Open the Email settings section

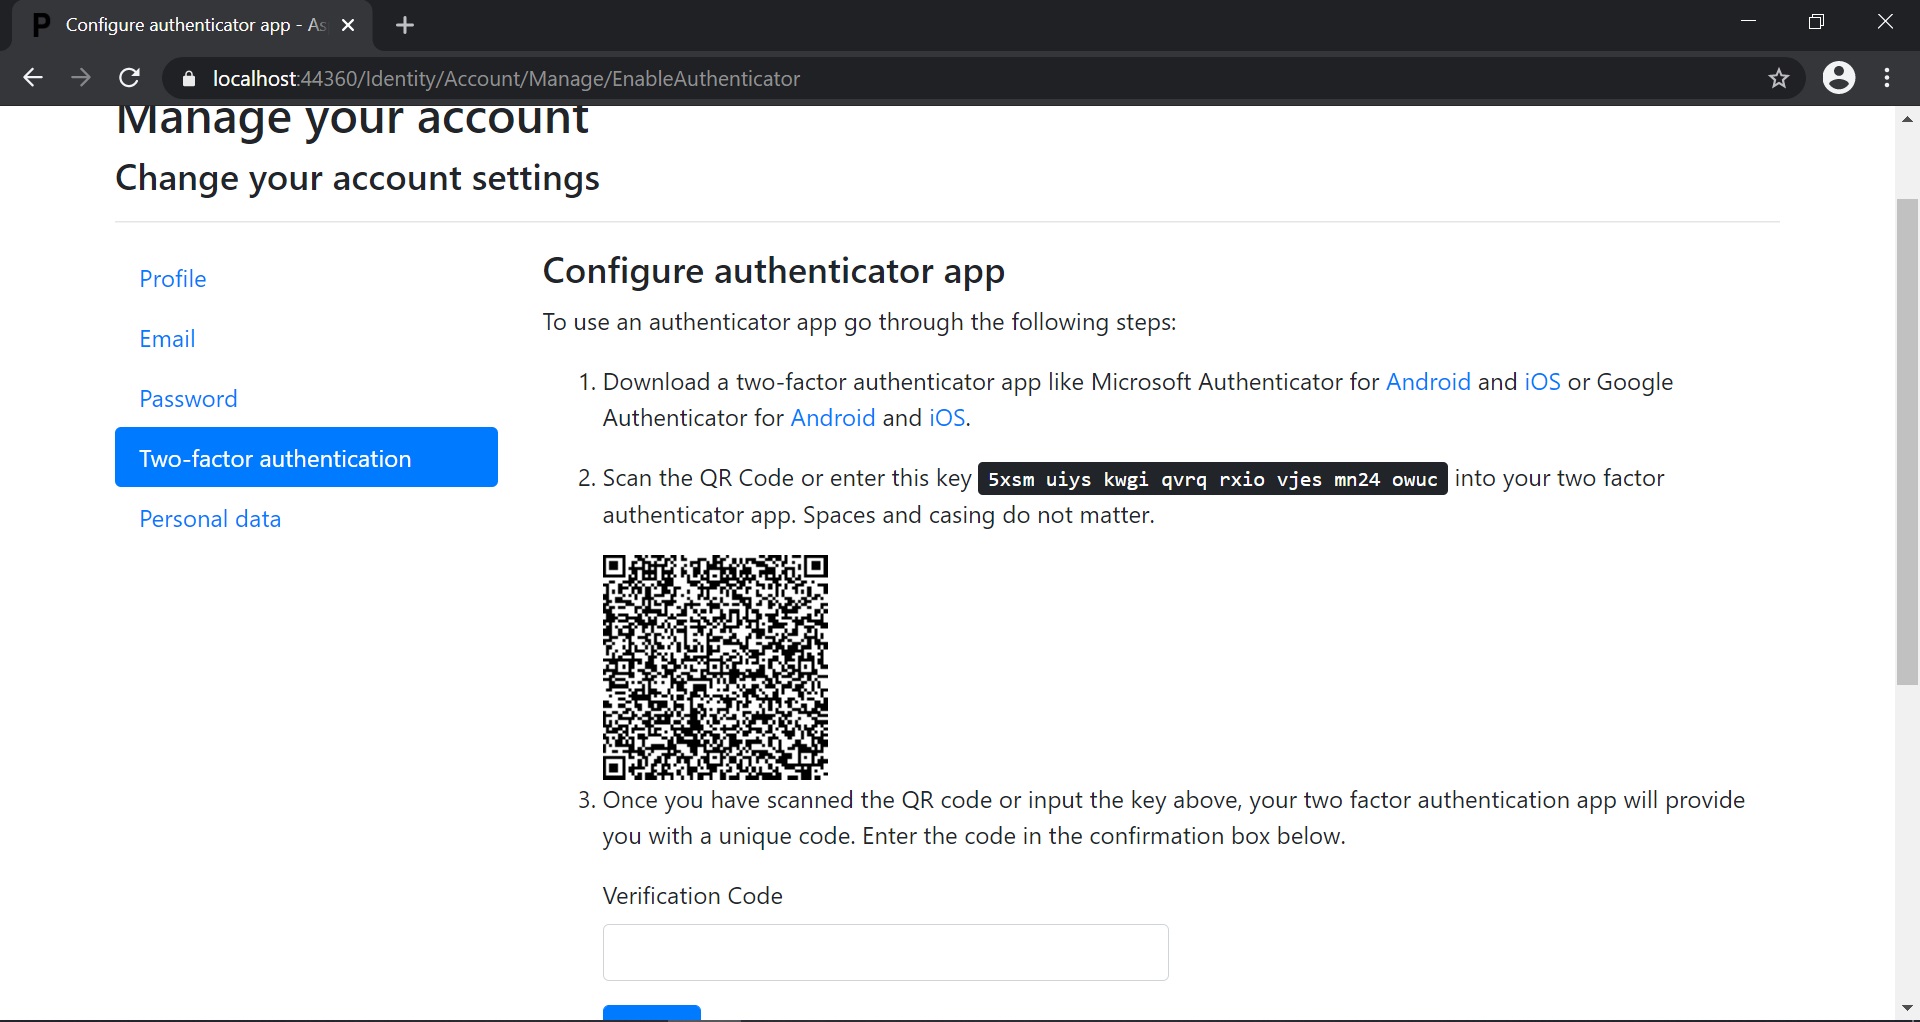(x=167, y=339)
